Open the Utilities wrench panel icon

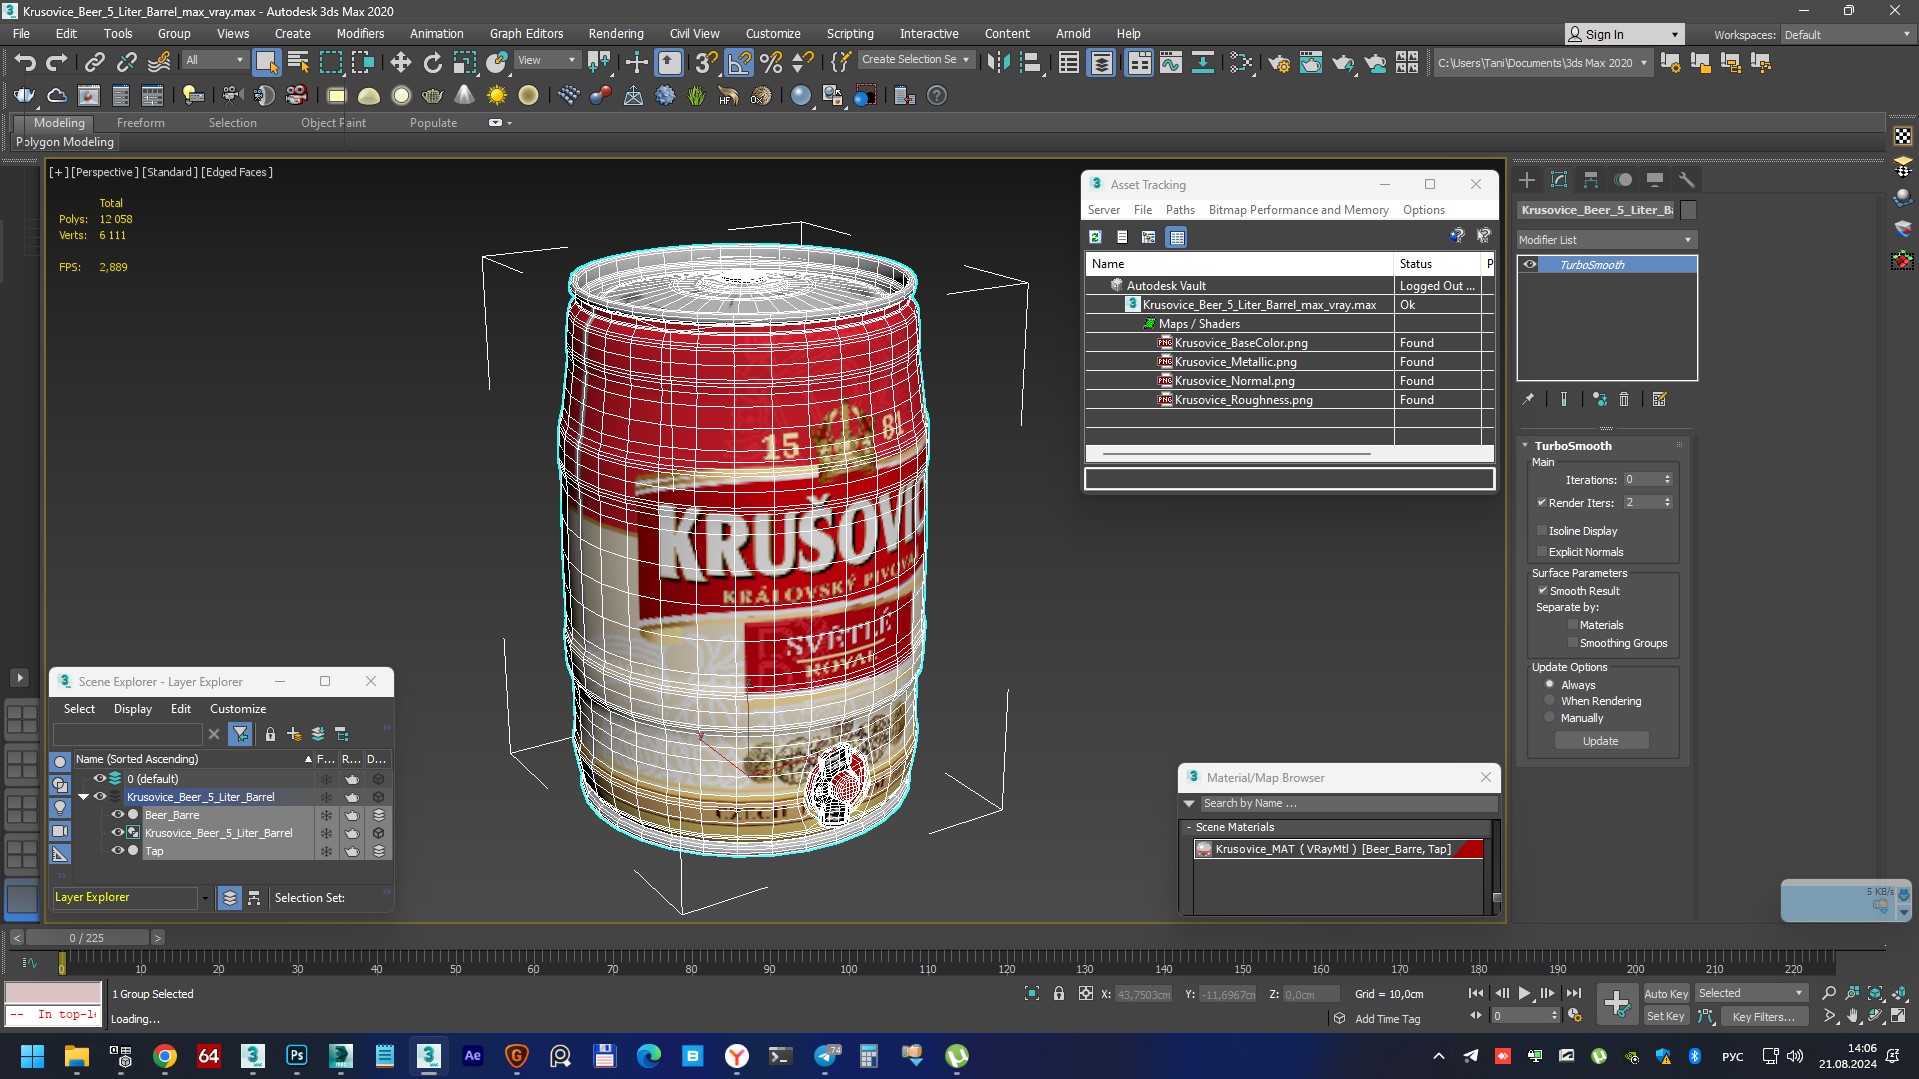point(1687,180)
